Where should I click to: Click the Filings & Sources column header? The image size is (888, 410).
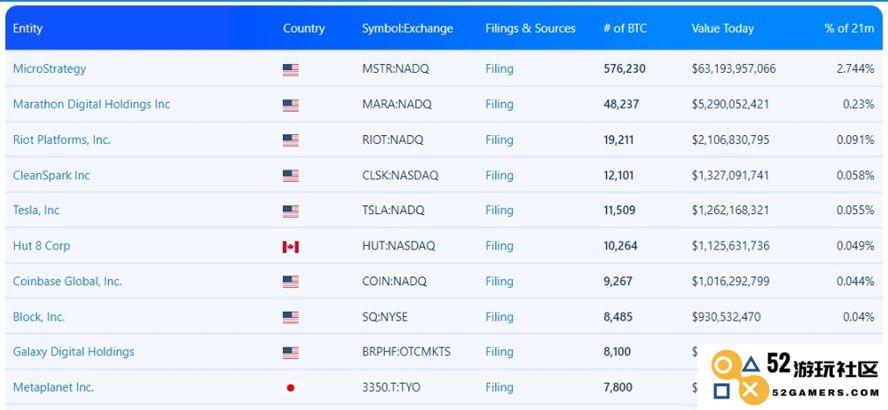pos(530,28)
